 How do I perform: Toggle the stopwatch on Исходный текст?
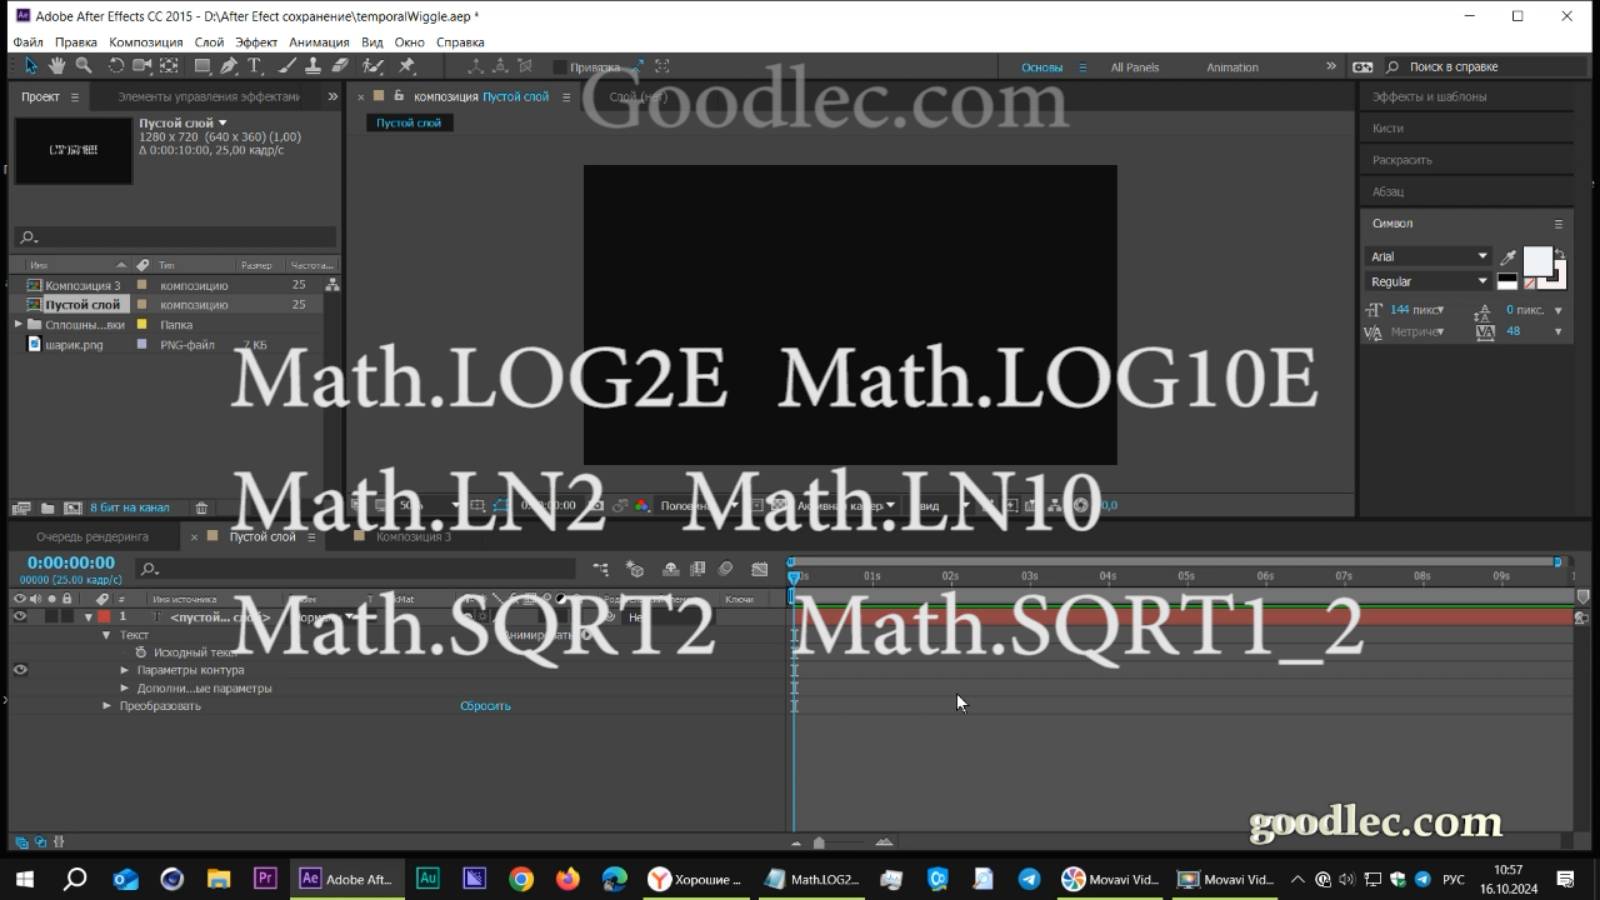point(143,652)
